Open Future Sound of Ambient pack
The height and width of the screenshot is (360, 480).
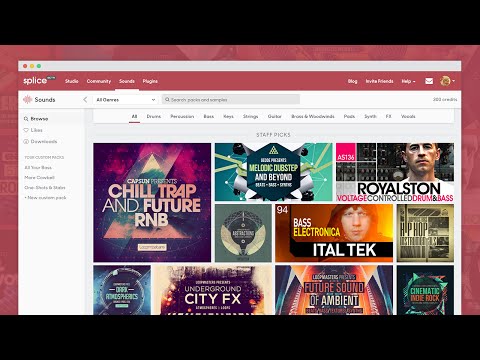click(x=334, y=290)
